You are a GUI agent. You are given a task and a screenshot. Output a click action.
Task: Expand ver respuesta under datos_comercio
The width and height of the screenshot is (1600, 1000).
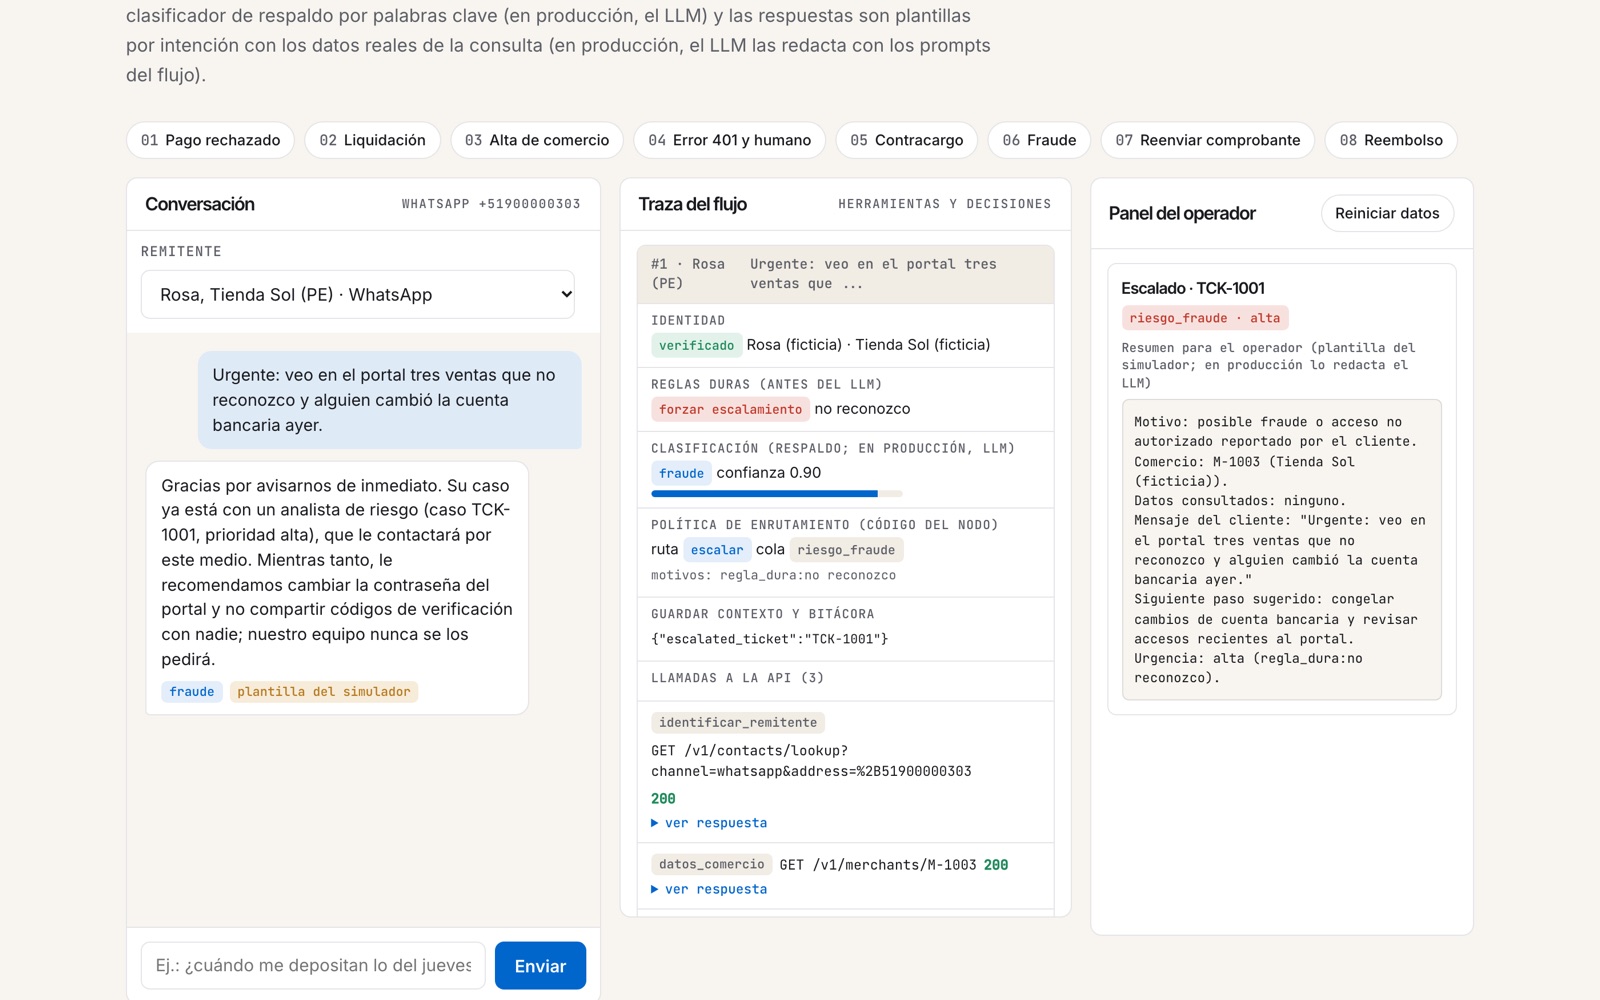(x=709, y=889)
